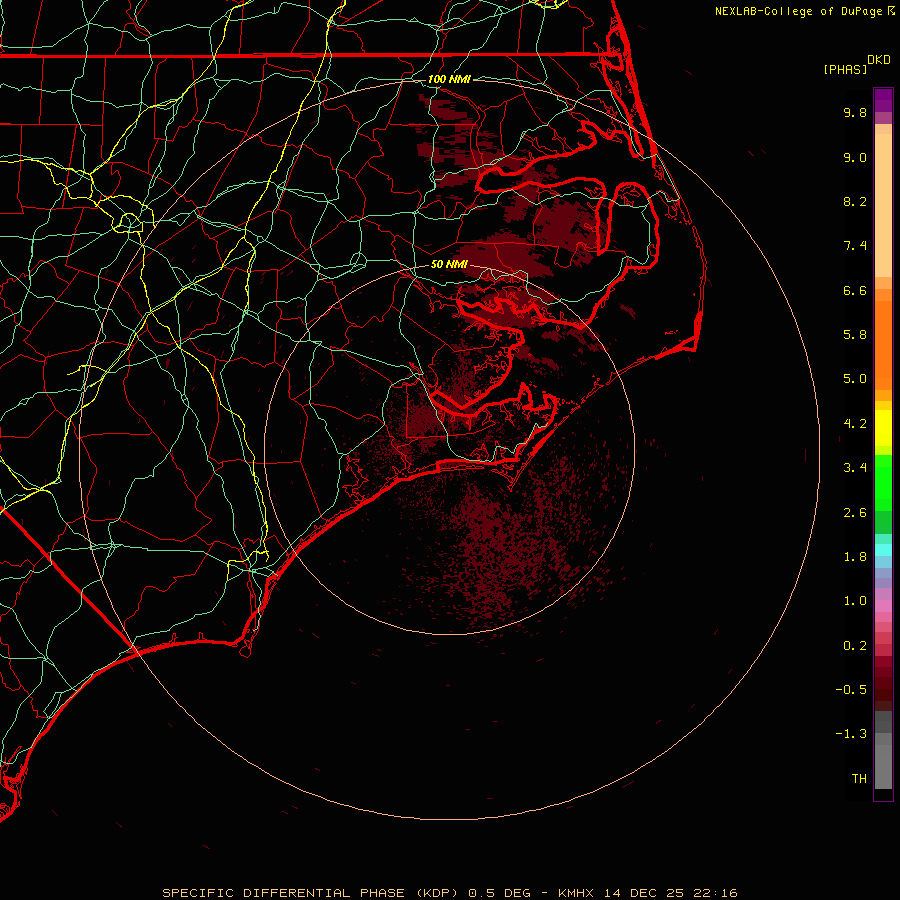Click the 9.0 scale value label
Screen dimensions: 900x900
pyautogui.click(x=854, y=158)
